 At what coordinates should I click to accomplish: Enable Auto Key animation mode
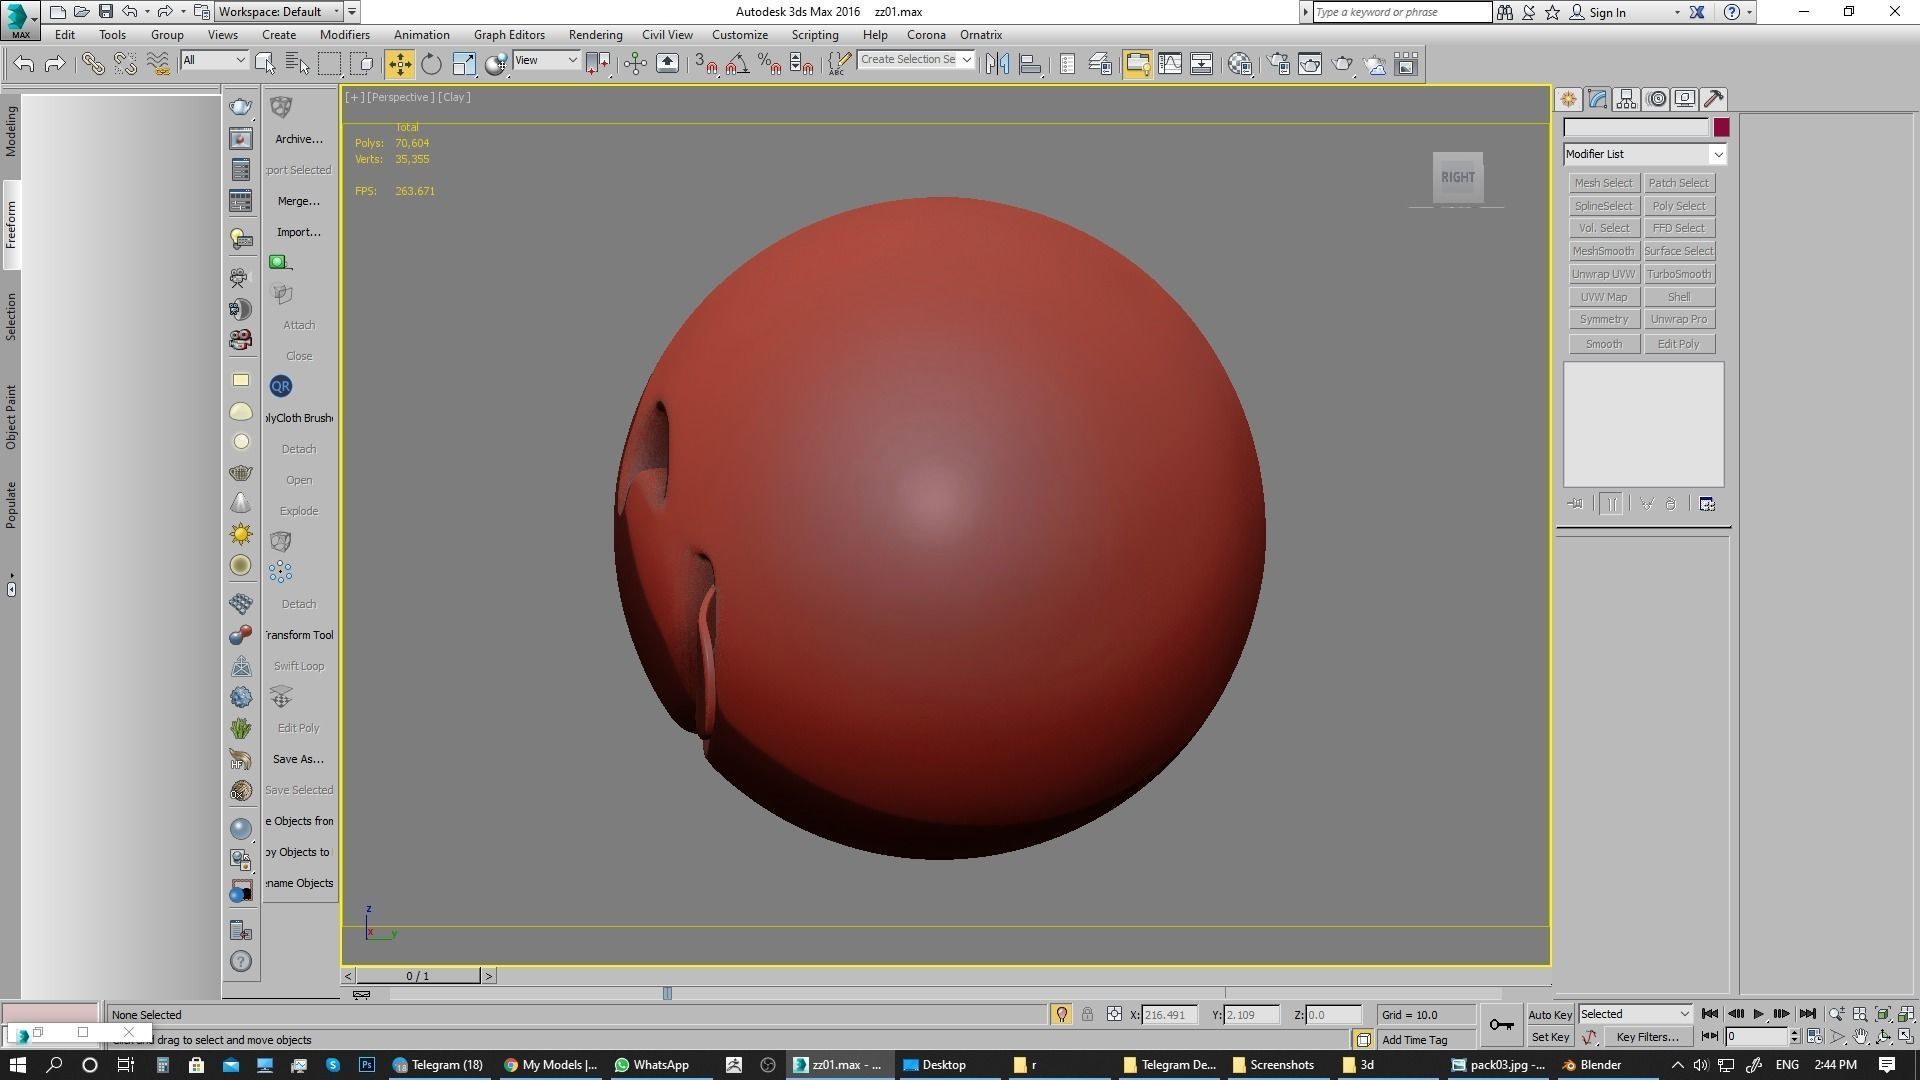pos(1550,1014)
